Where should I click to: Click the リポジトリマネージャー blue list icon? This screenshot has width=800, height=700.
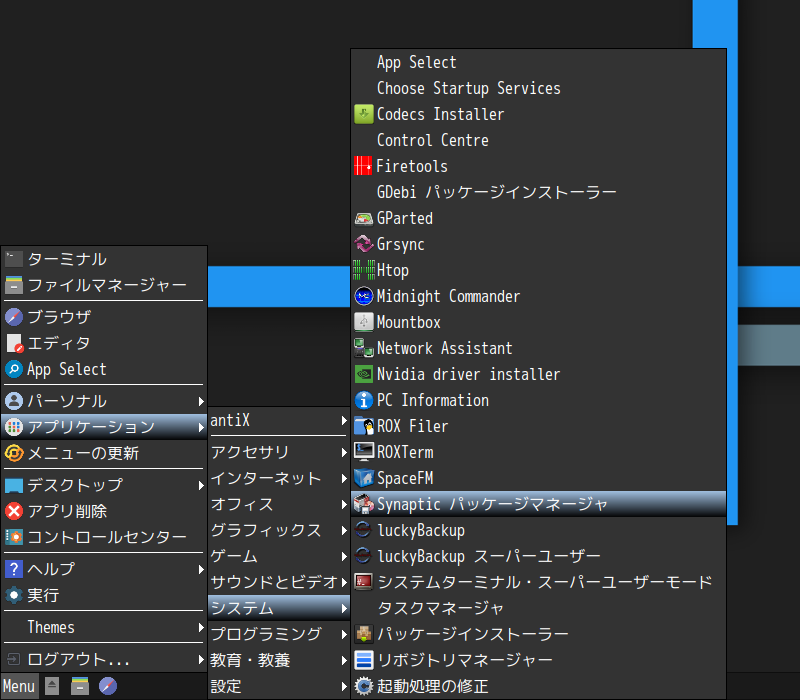pyautogui.click(x=363, y=660)
